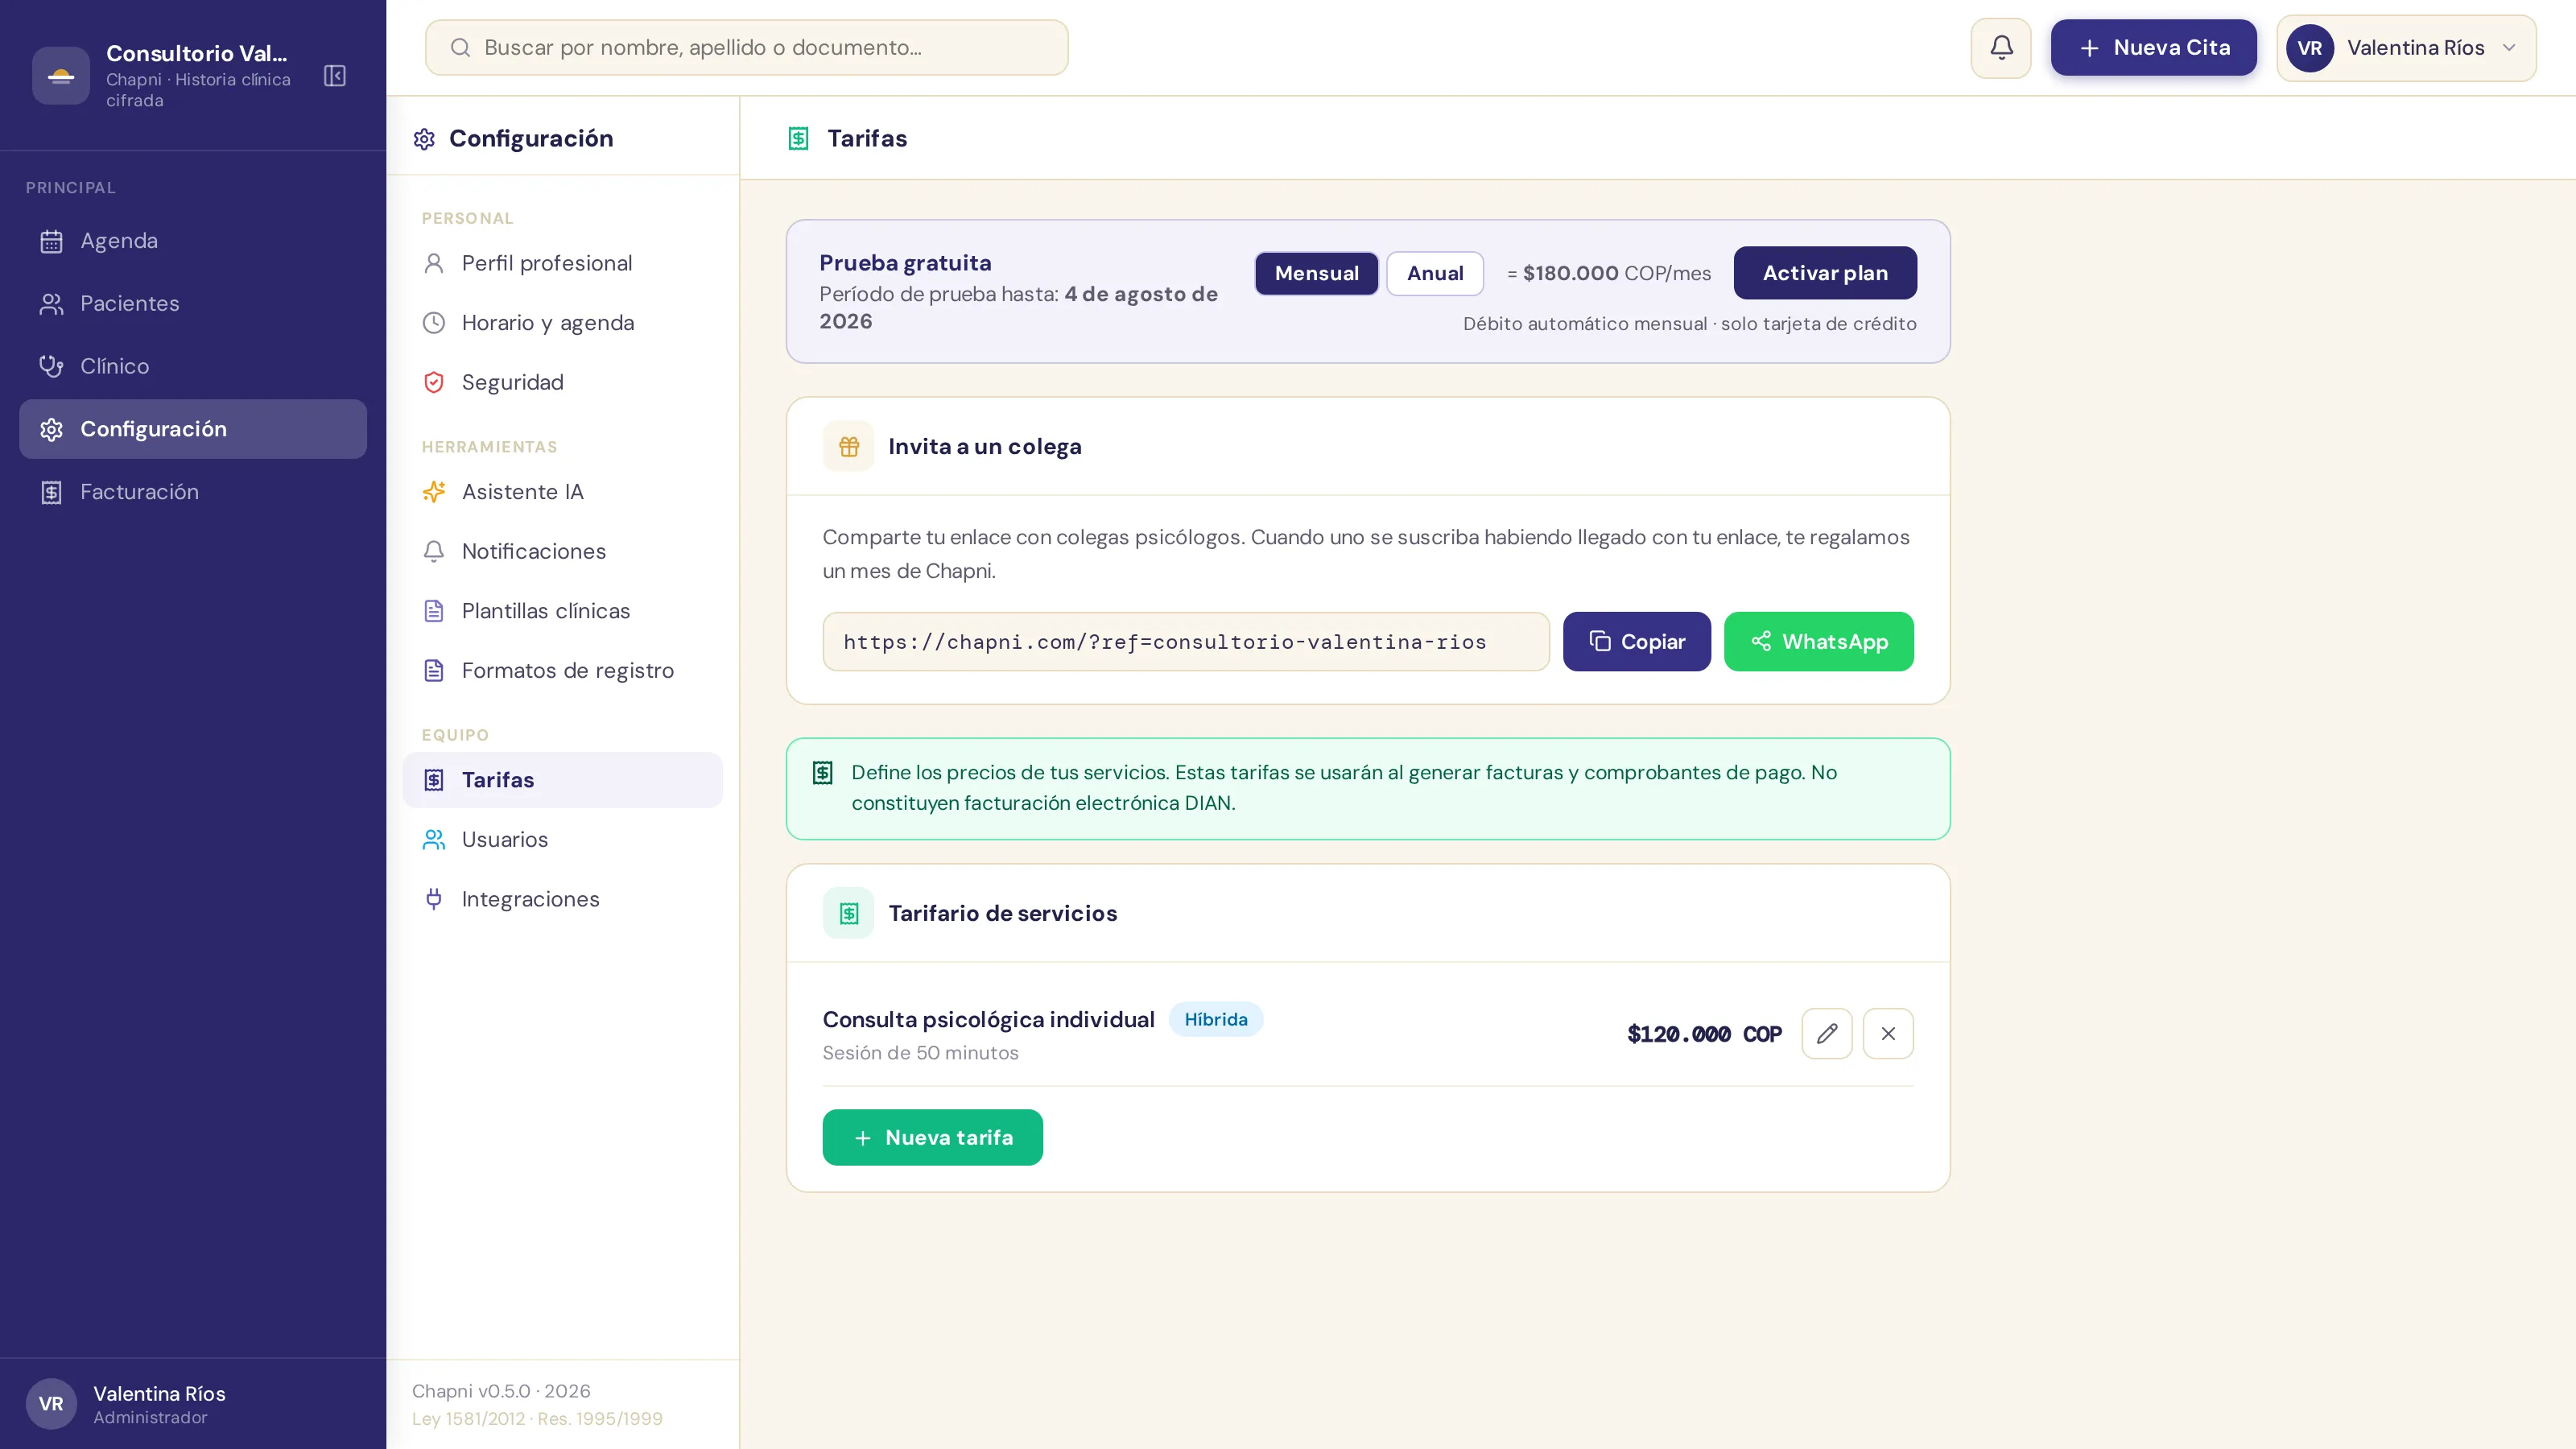Click the search magnifier icon
Viewport: 2576px width, 1449px height.
click(x=460, y=47)
